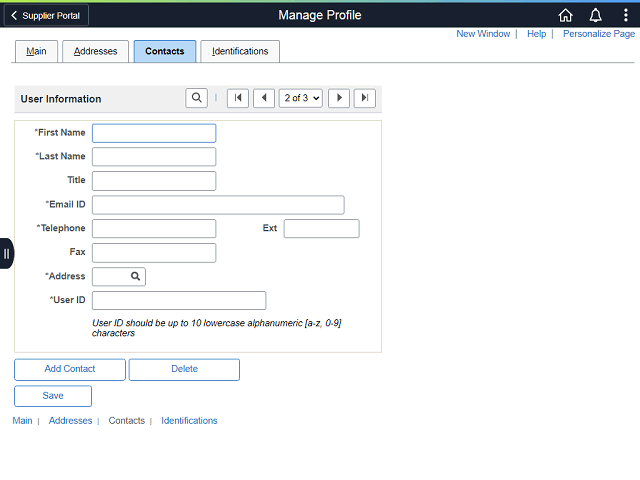This screenshot has height=480, width=640.
Task: Click the bottom Identifications link
Action: pos(189,421)
